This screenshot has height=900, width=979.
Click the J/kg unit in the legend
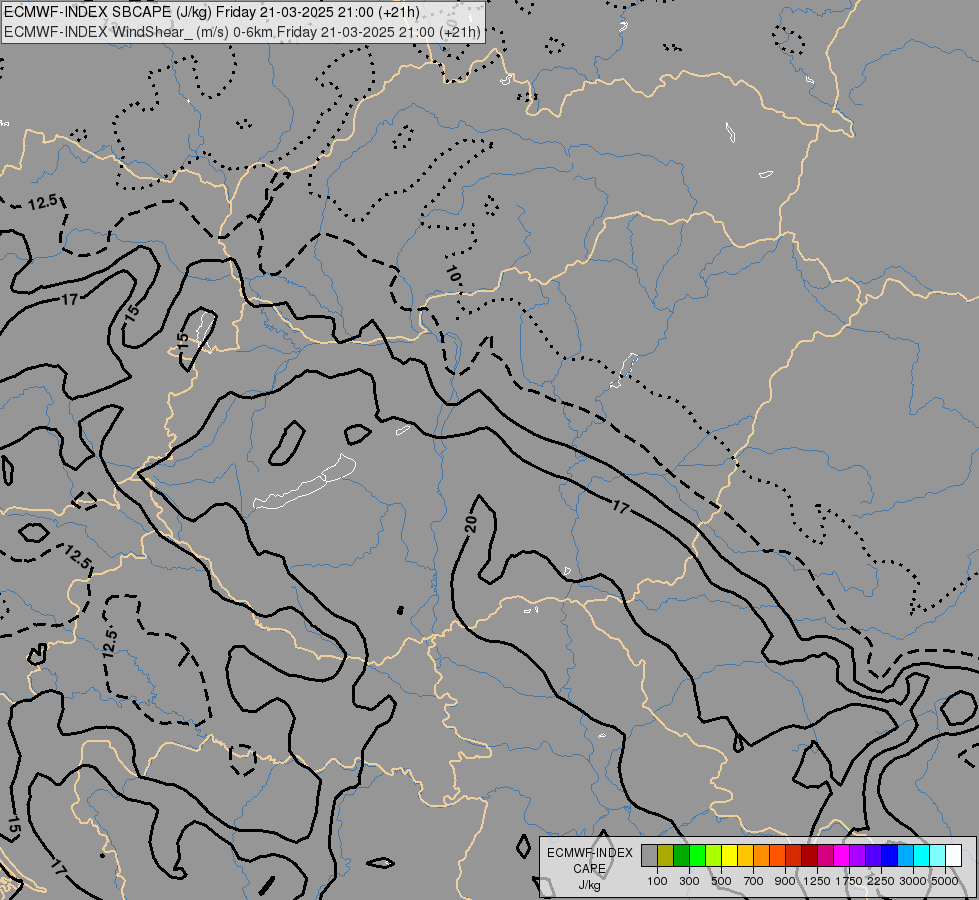coord(589,885)
